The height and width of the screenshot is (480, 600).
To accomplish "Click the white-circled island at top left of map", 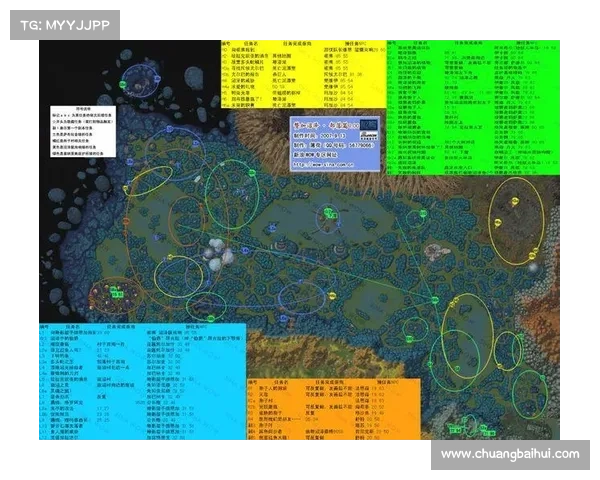I will coord(138,76).
